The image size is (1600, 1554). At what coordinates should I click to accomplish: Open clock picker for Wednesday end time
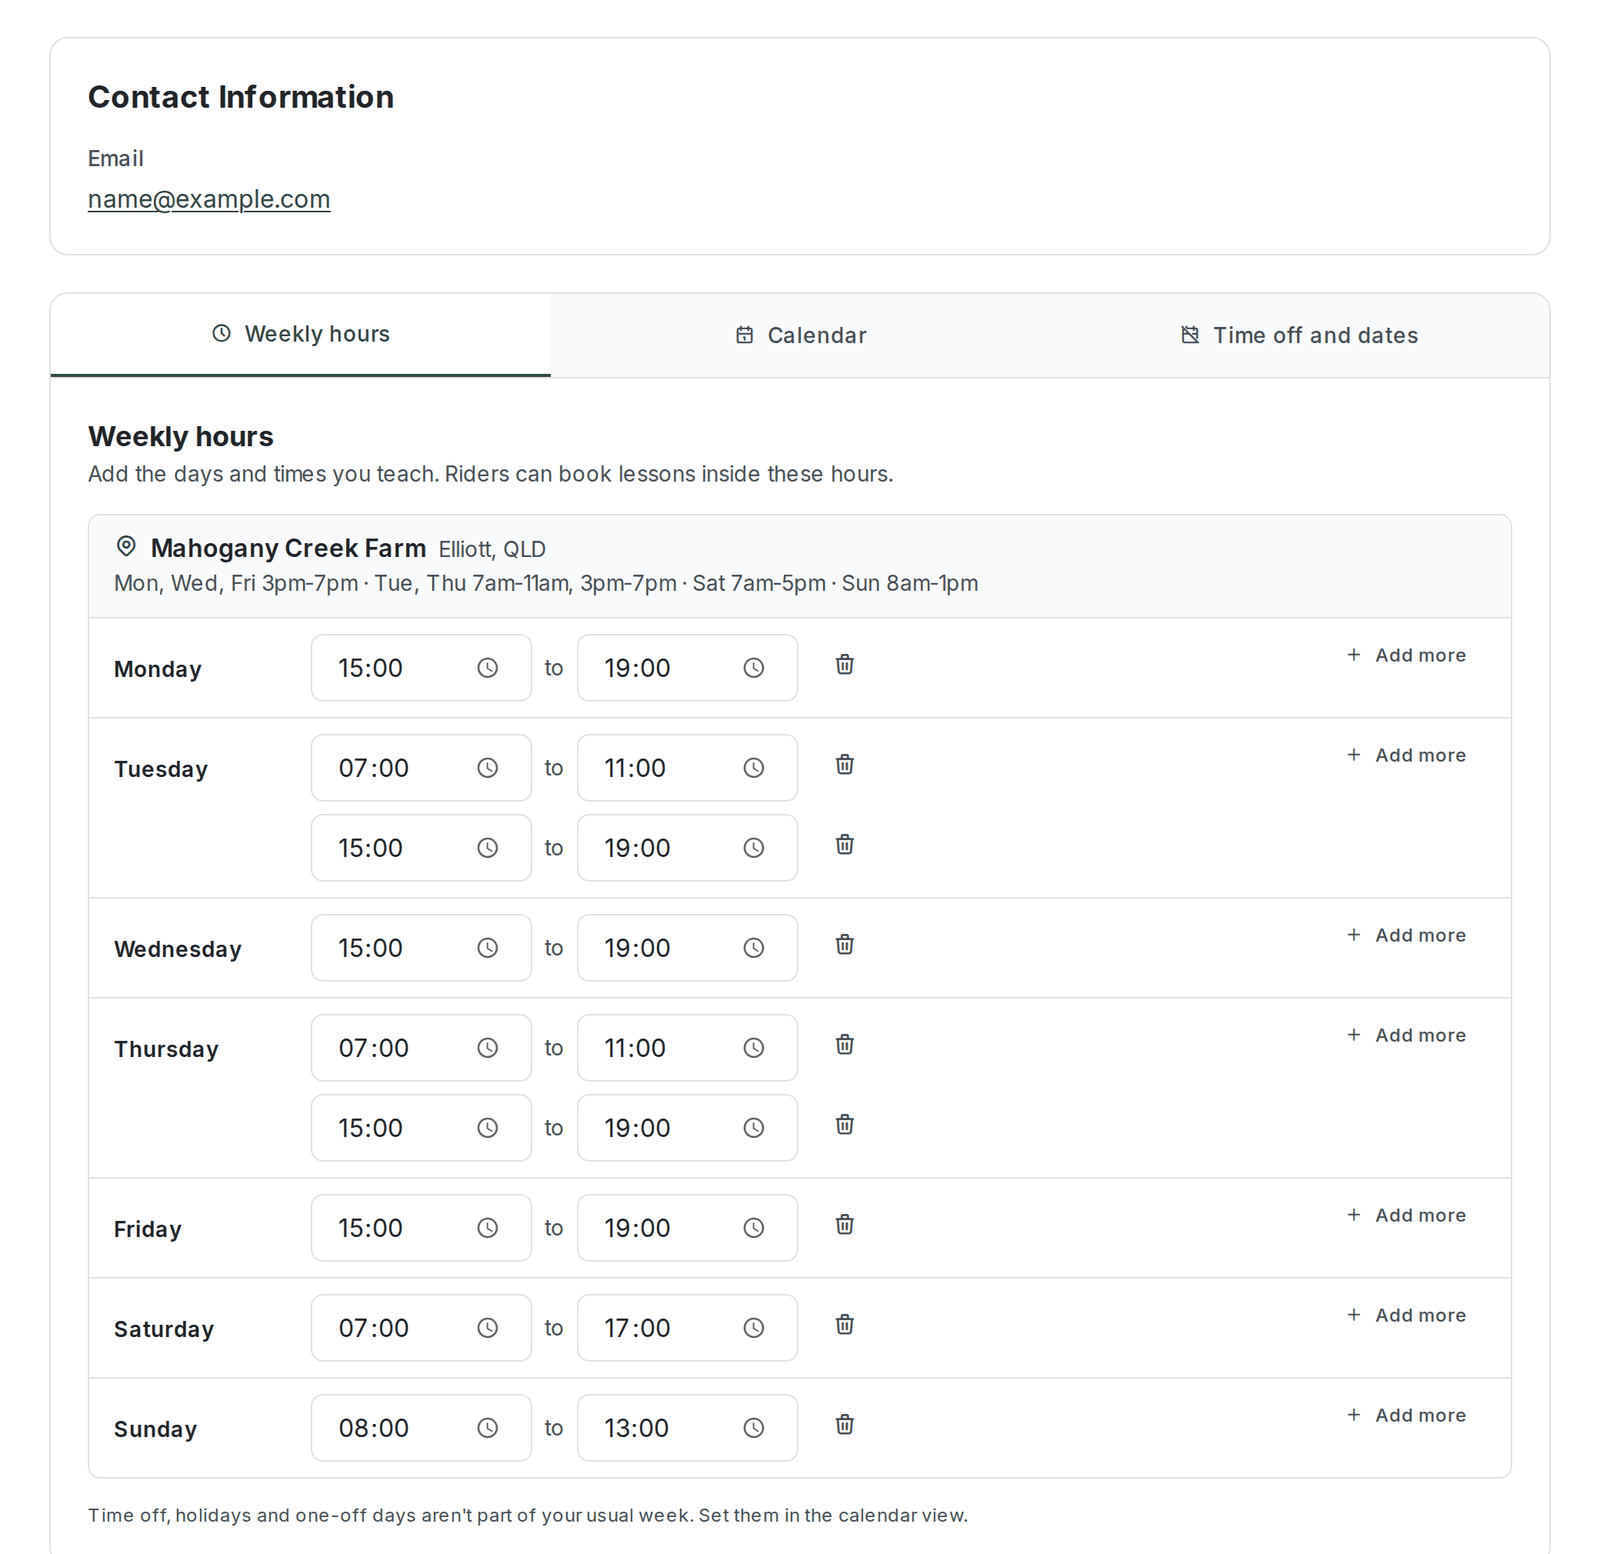click(754, 948)
